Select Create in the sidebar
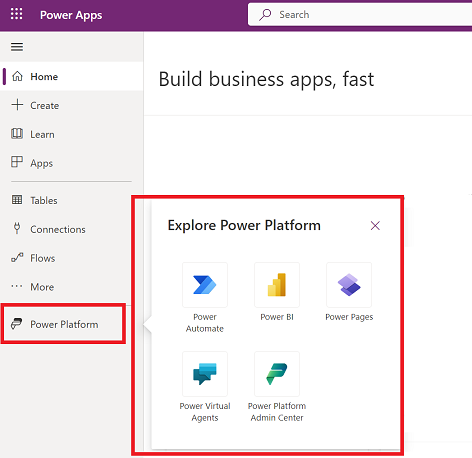472x458 pixels. click(x=72, y=105)
